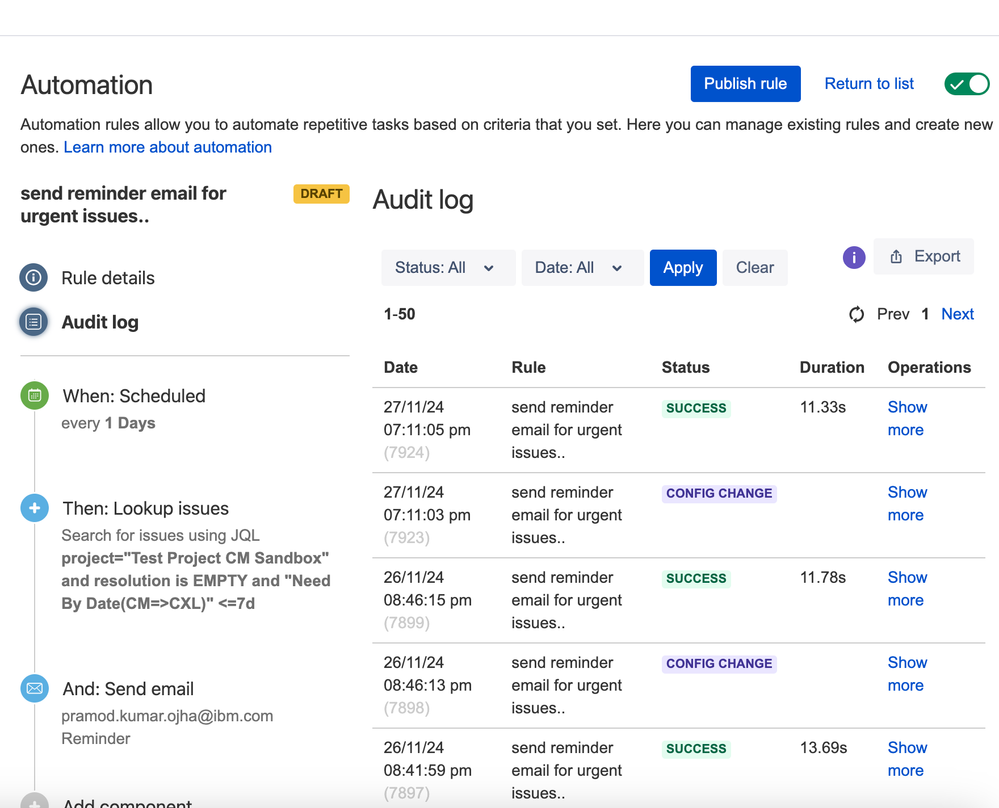999x808 pixels.
Task: Go to Next page of results
Action: click(957, 314)
